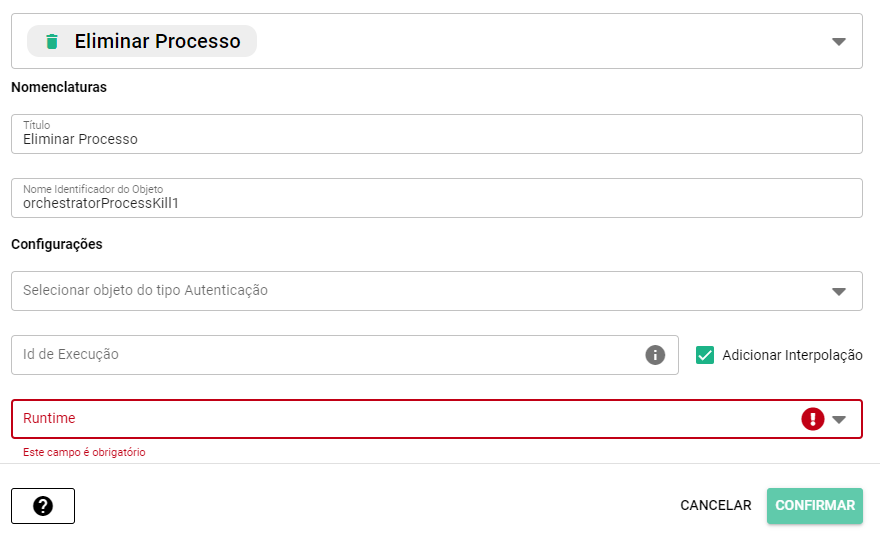Click the Nomenclaturas section heading
This screenshot has height=540, width=880.
(x=59, y=87)
